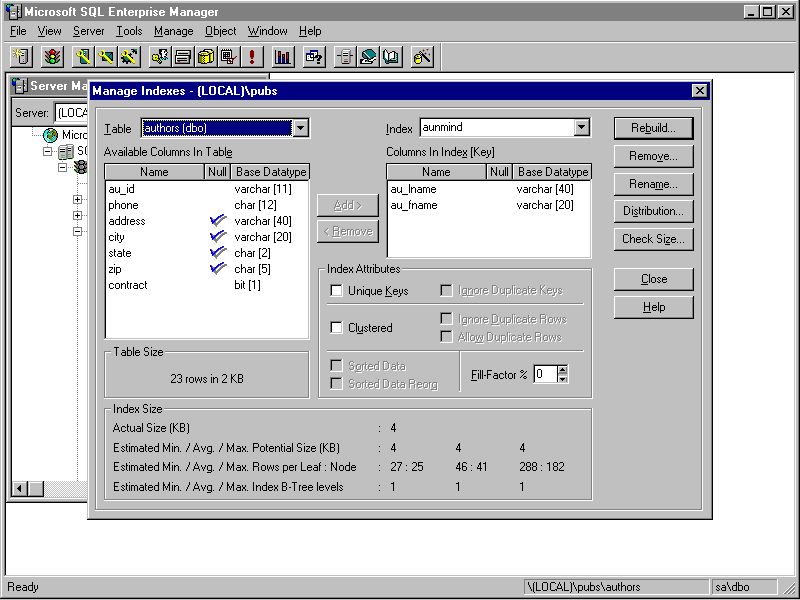Click the magic wand toolbar icon

point(422,57)
